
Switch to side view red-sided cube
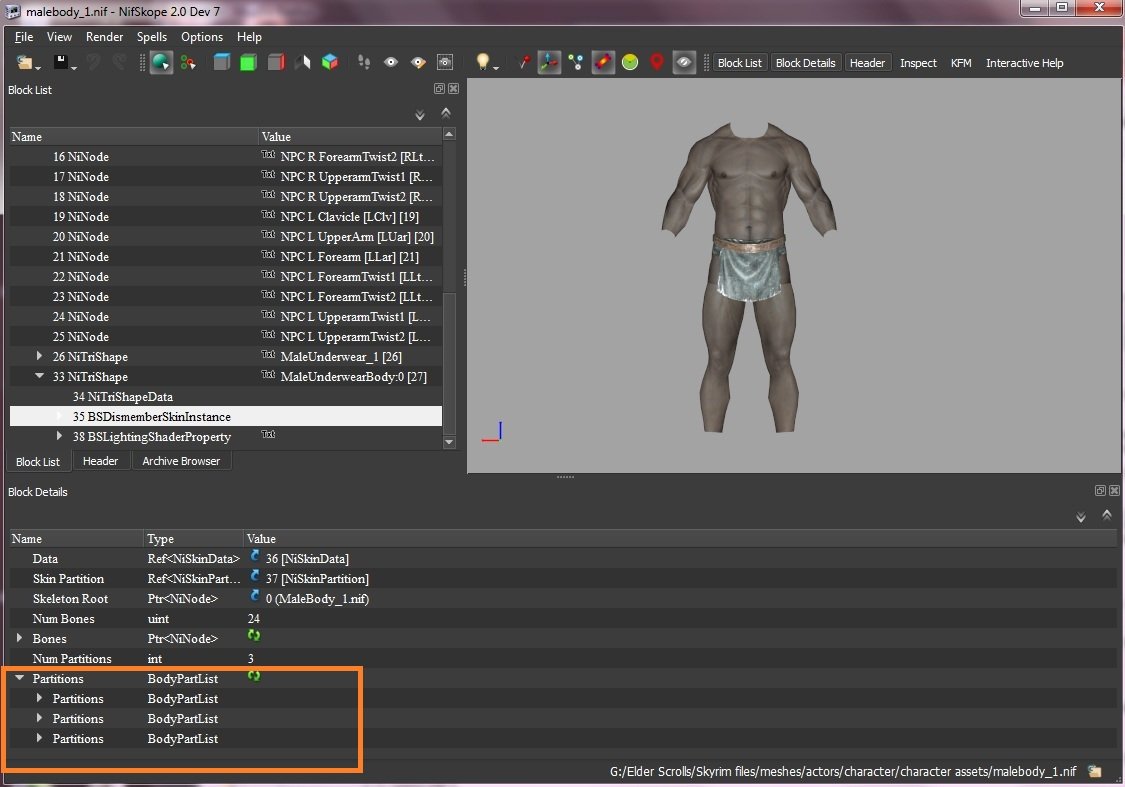(x=276, y=62)
